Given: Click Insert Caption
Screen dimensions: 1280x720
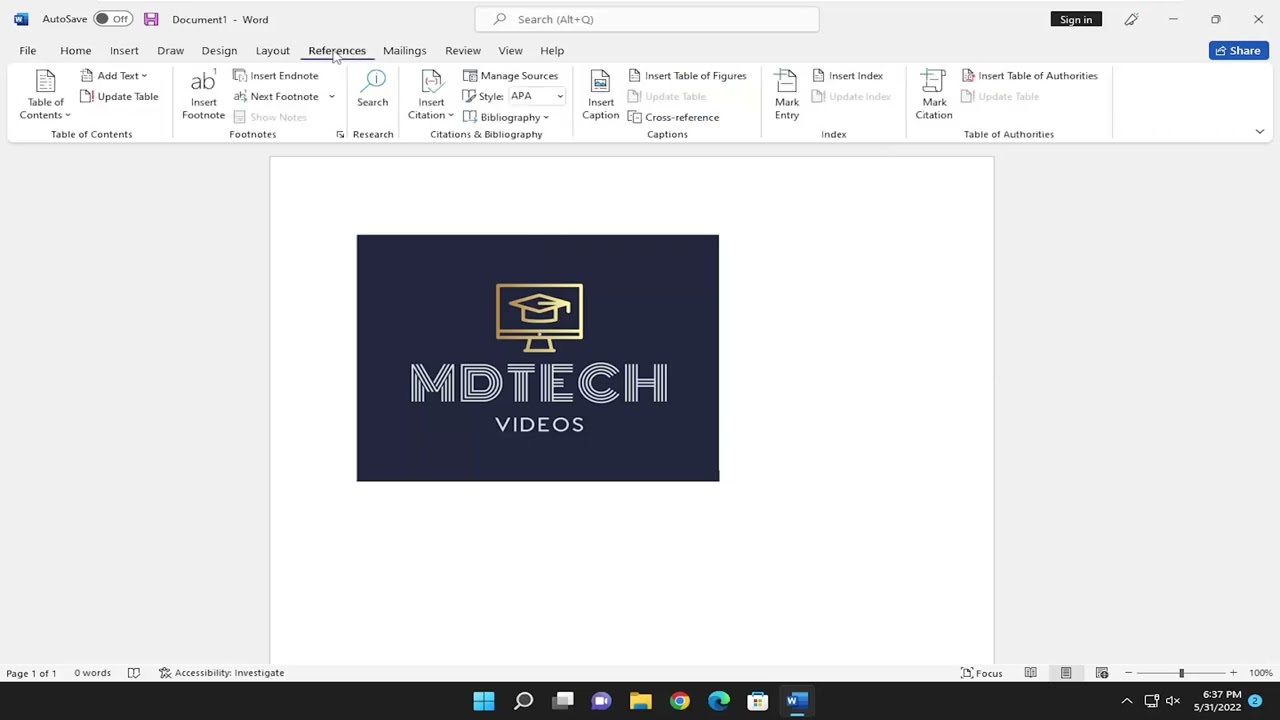Looking at the screenshot, I should click(x=601, y=95).
